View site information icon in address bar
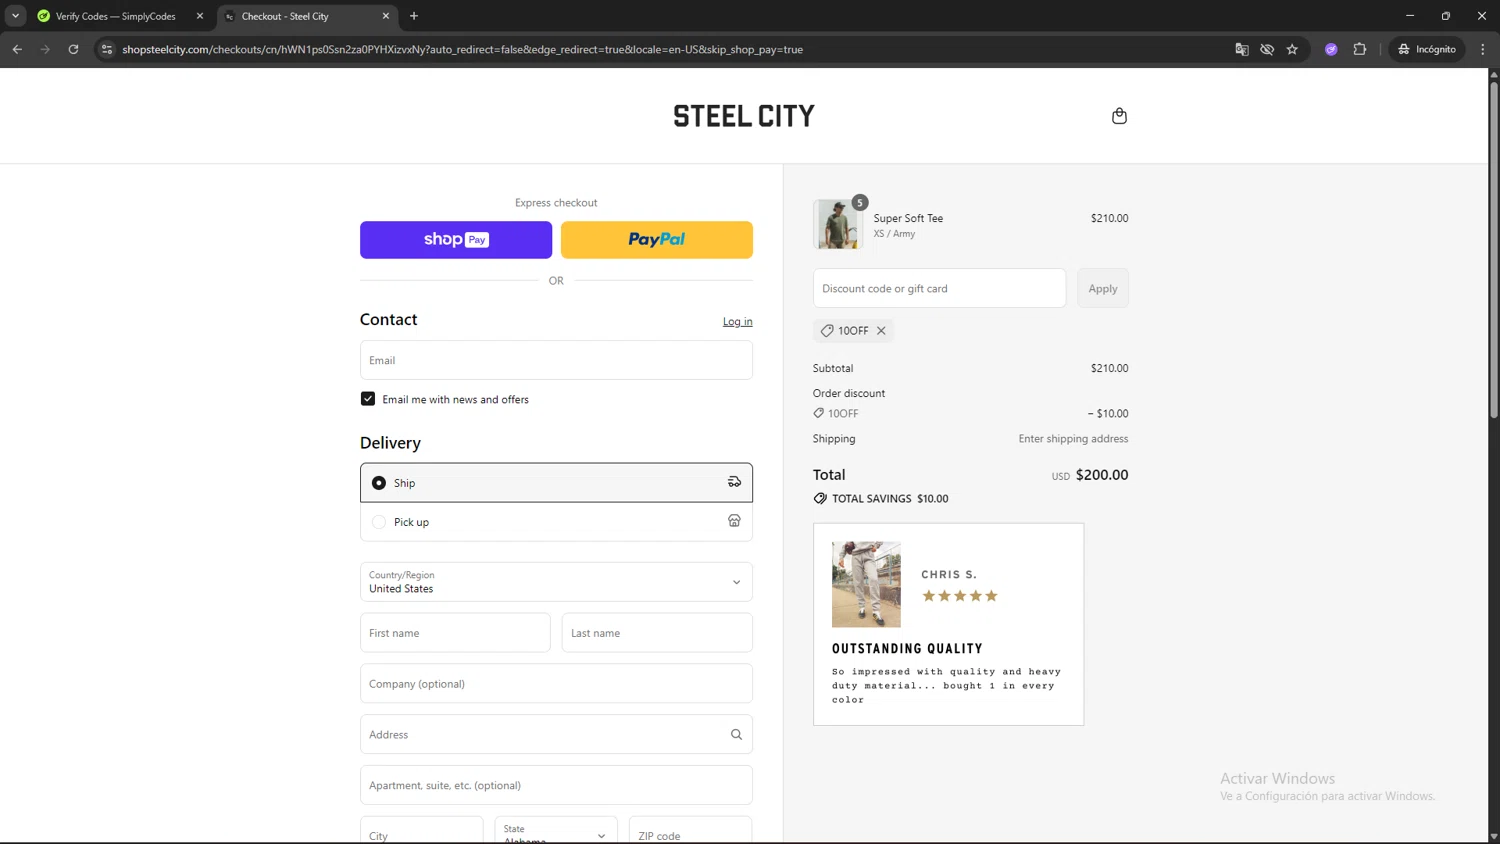Screen dimensions: 1500x844 click(x=107, y=49)
